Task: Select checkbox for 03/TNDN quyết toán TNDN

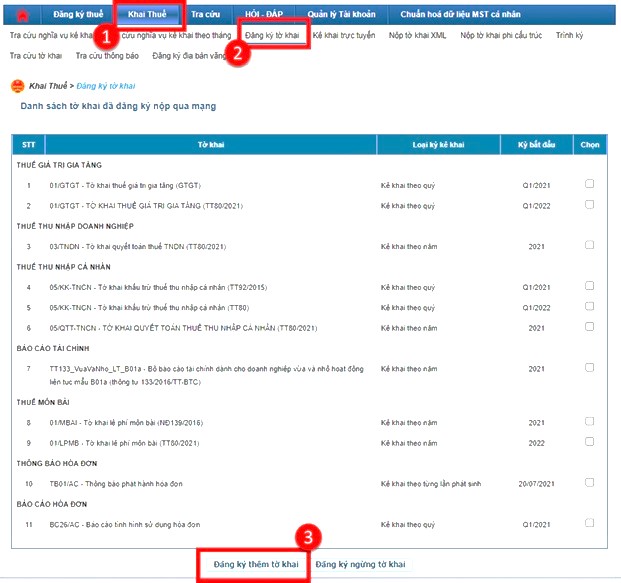Action: tap(589, 245)
